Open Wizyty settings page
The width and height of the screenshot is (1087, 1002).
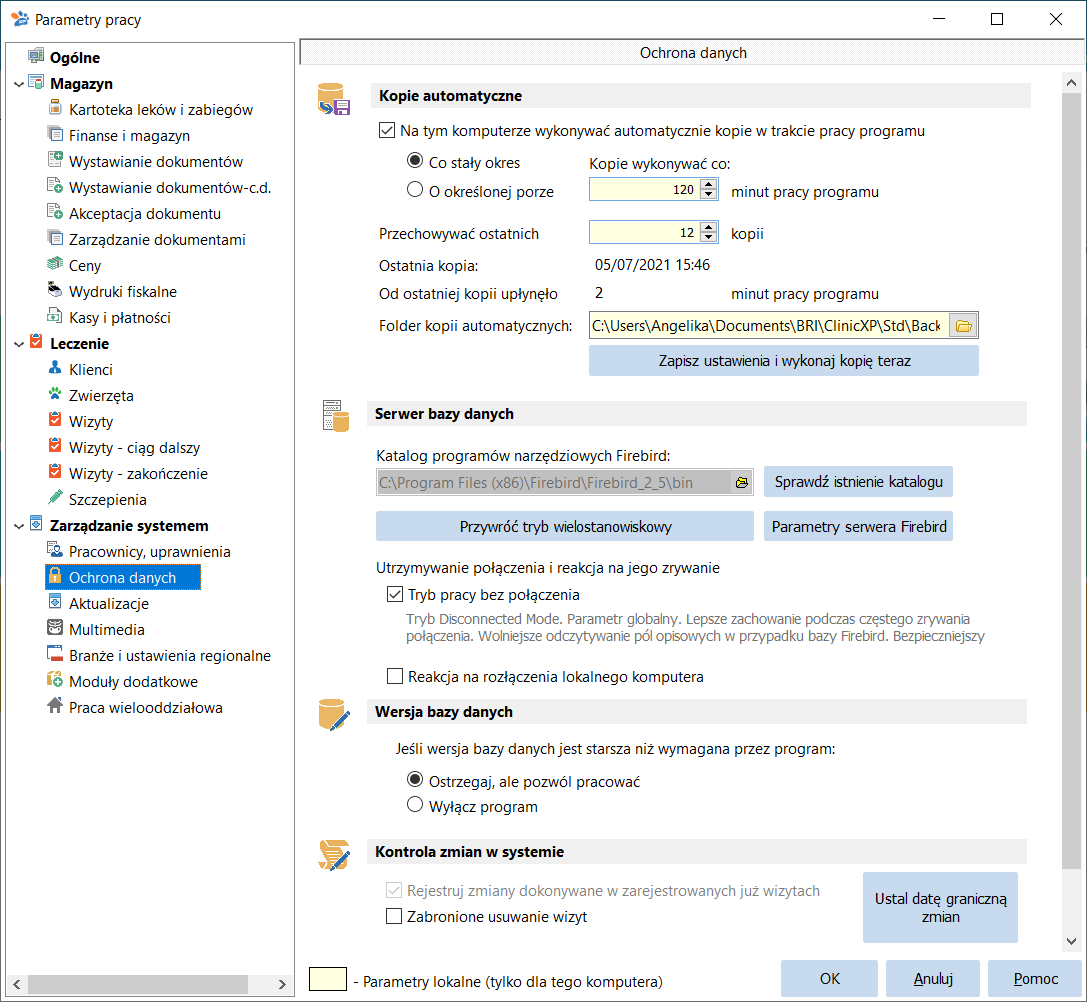pyautogui.click(x=91, y=422)
